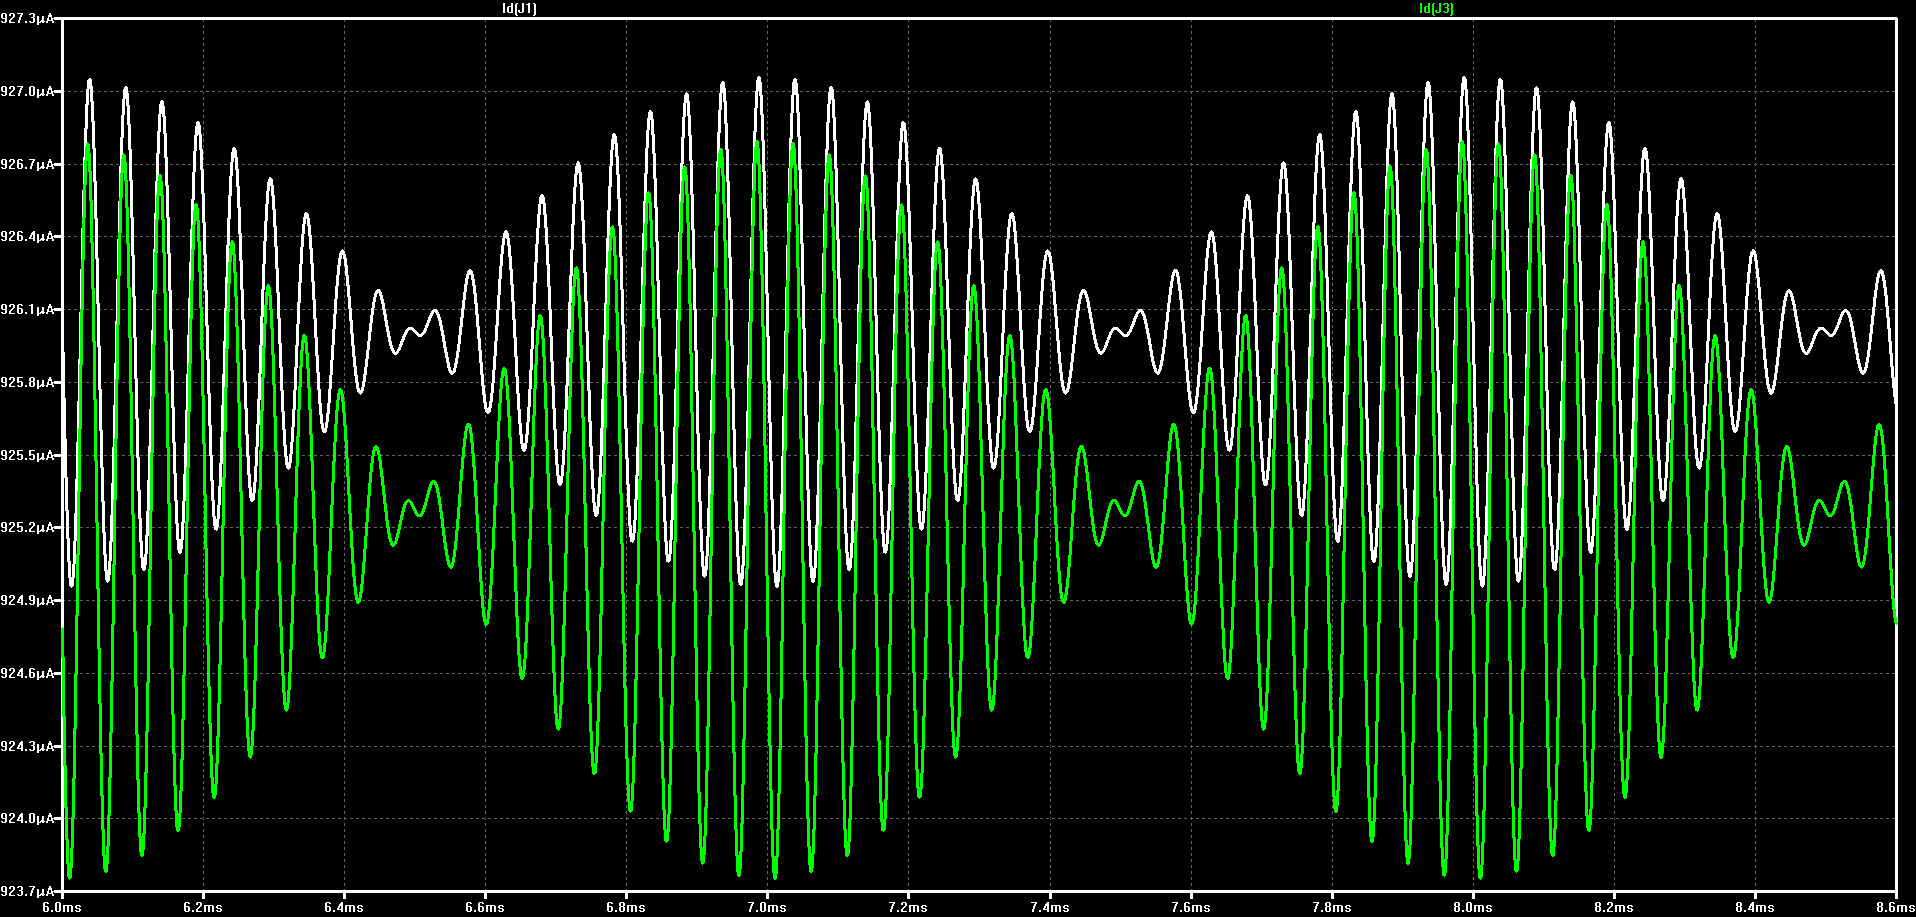
Task: Select the 7.8ms time axis label
Action: tap(1332, 908)
